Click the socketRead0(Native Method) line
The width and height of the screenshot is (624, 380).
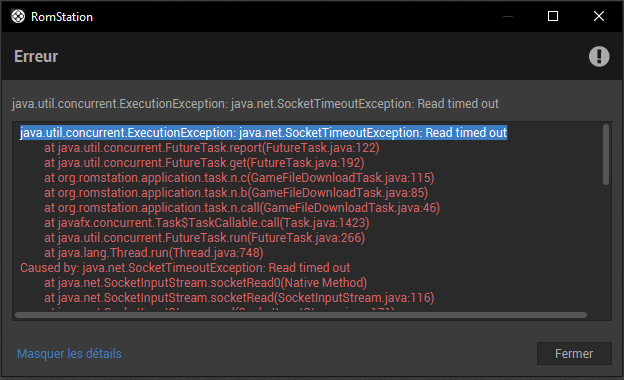tap(205, 283)
